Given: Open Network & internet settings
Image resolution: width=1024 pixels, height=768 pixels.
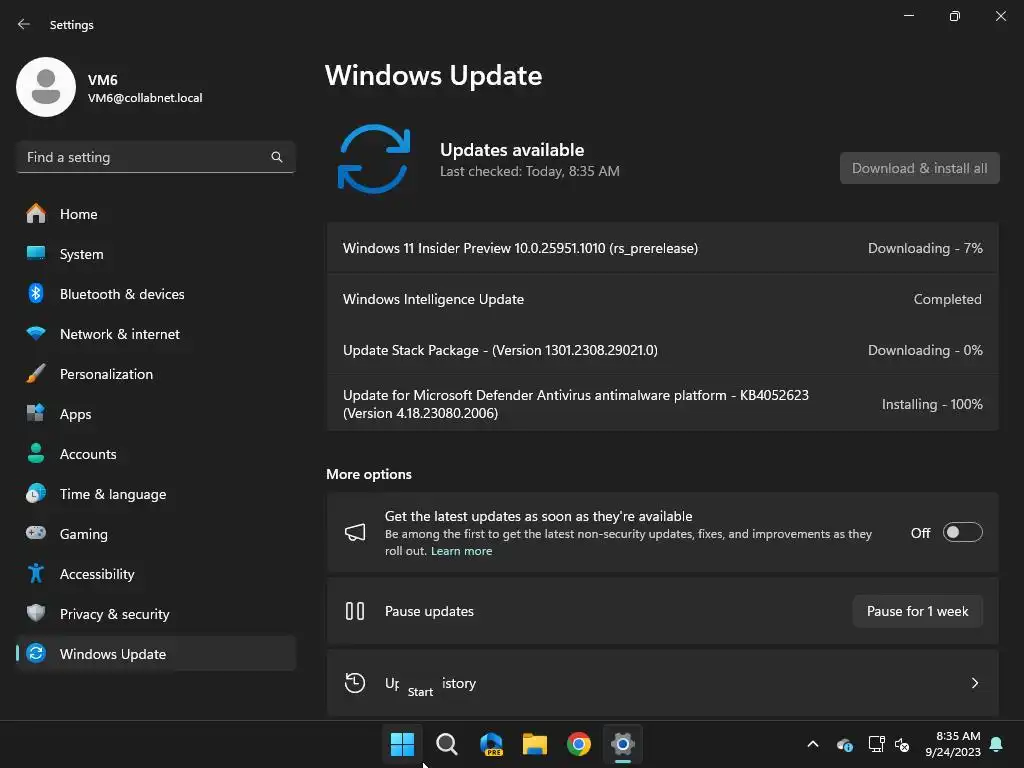Looking at the screenshot, I should 155,334.
